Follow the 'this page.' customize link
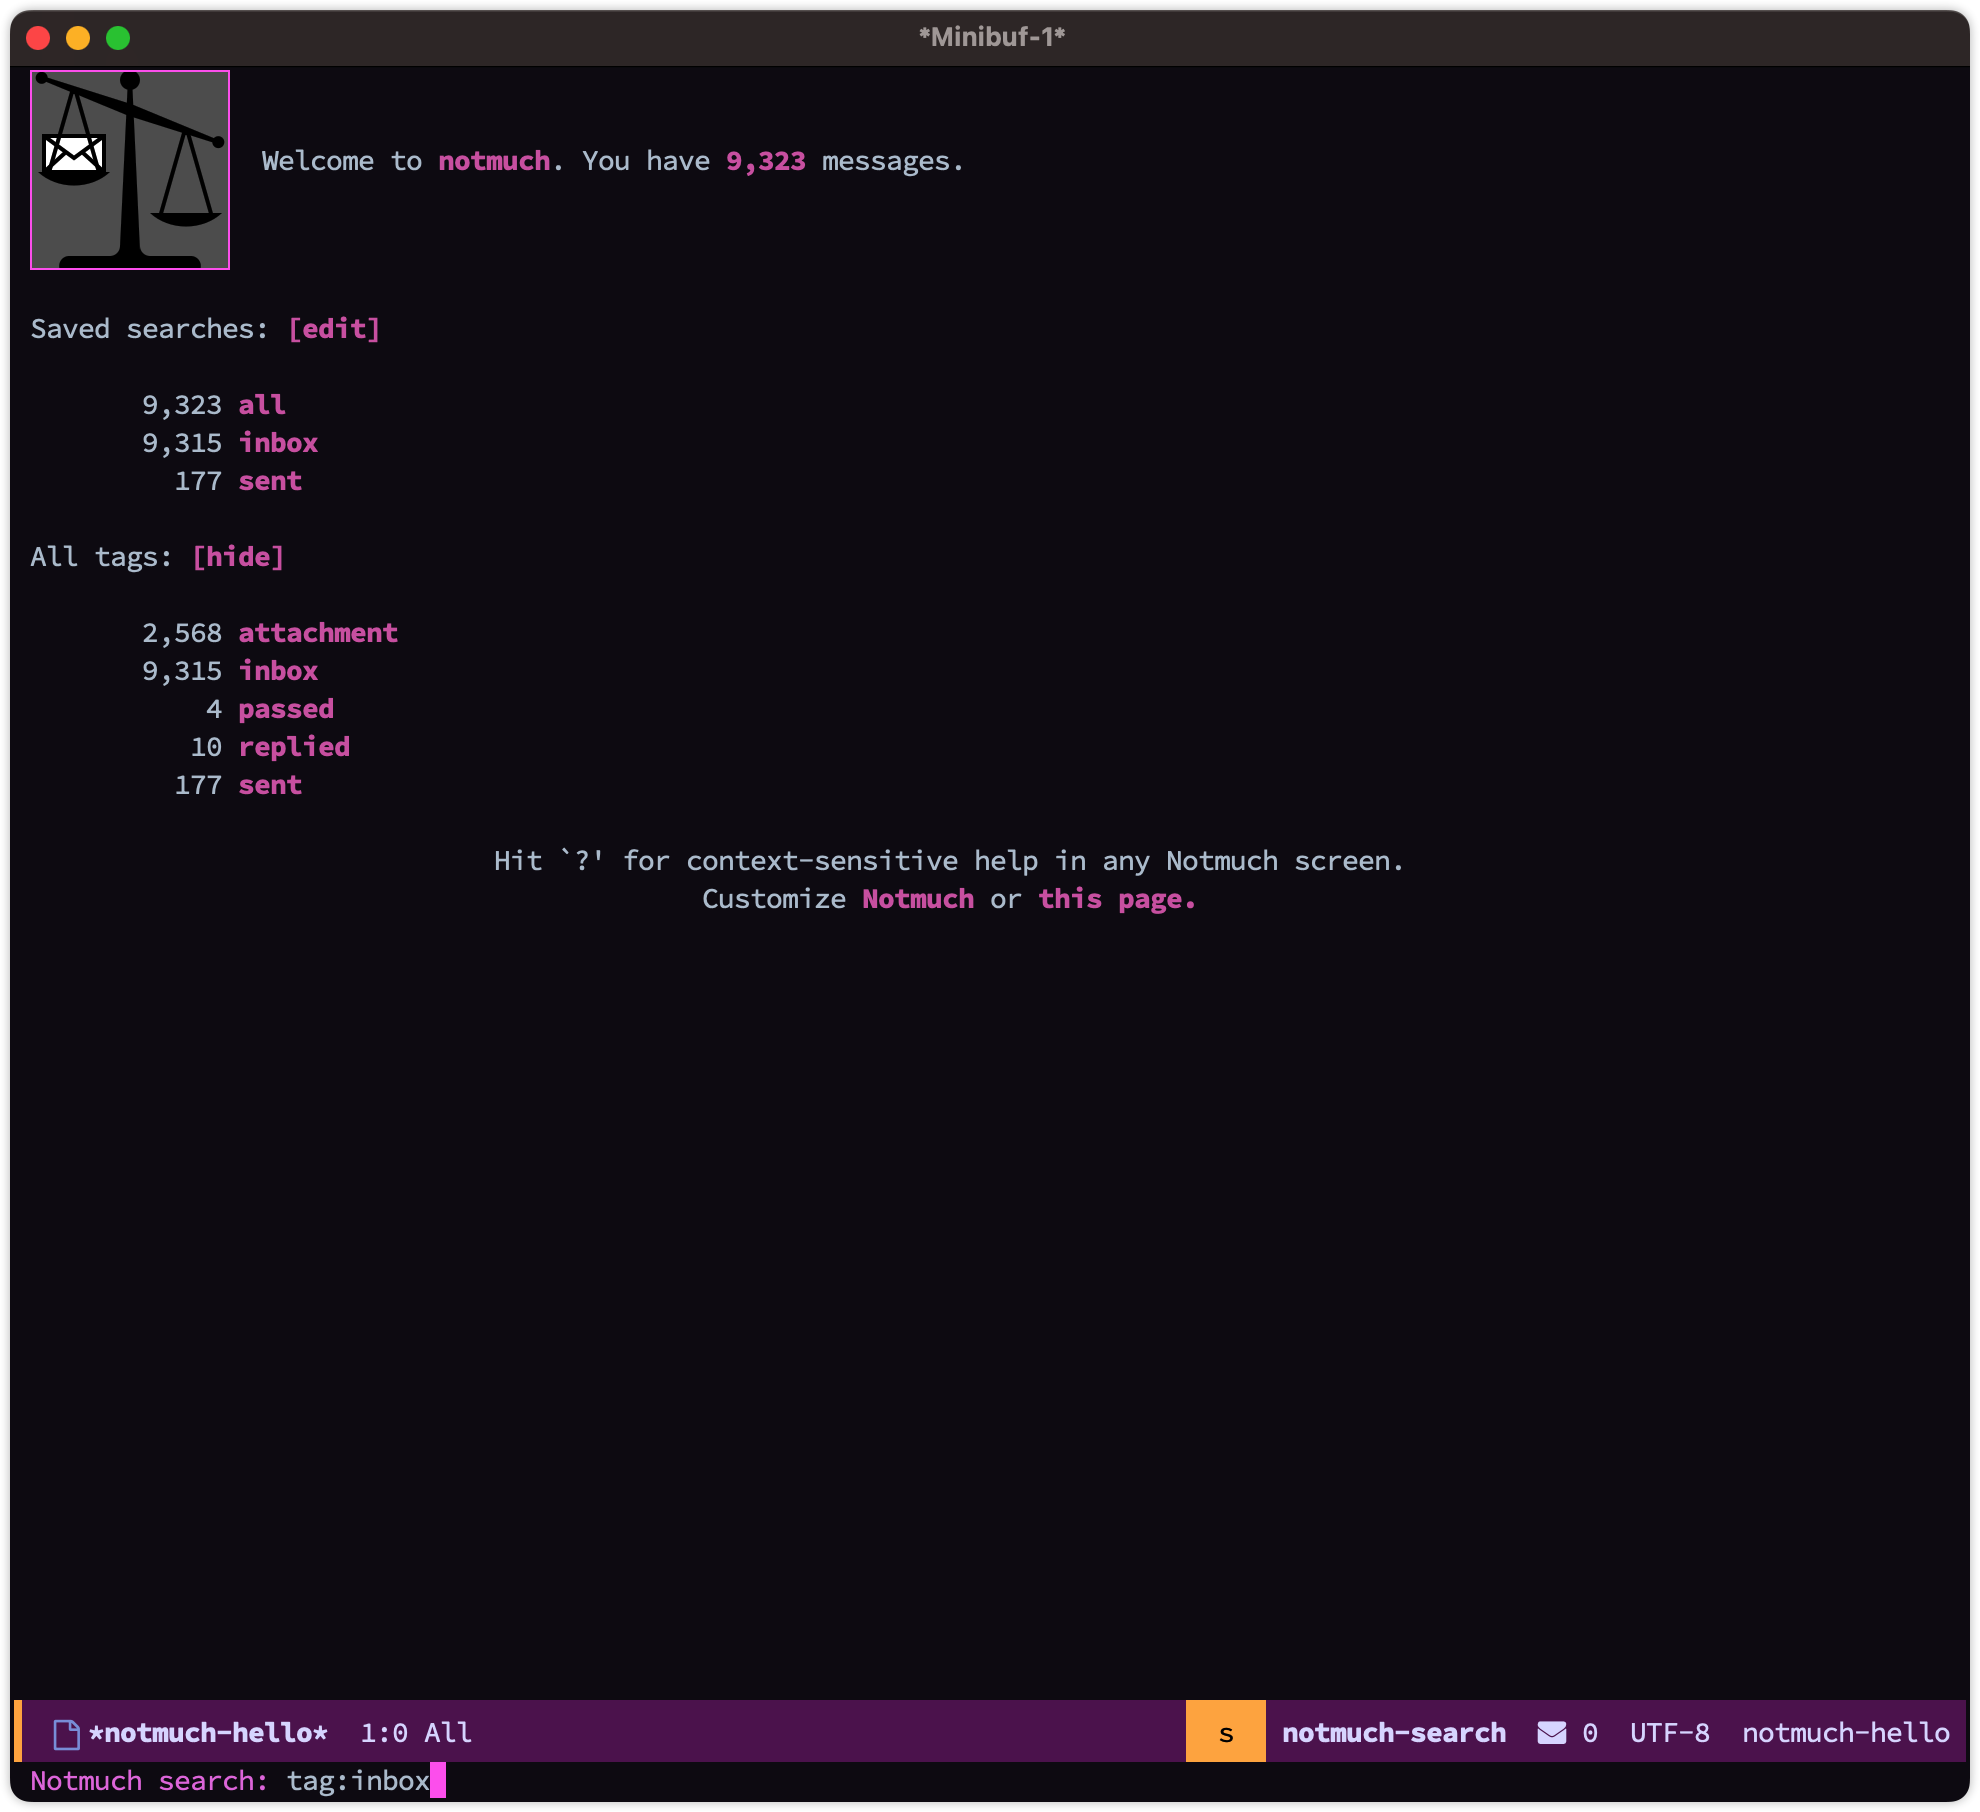Screen dimensions: 1980x1812 (x=1117, y=899)
